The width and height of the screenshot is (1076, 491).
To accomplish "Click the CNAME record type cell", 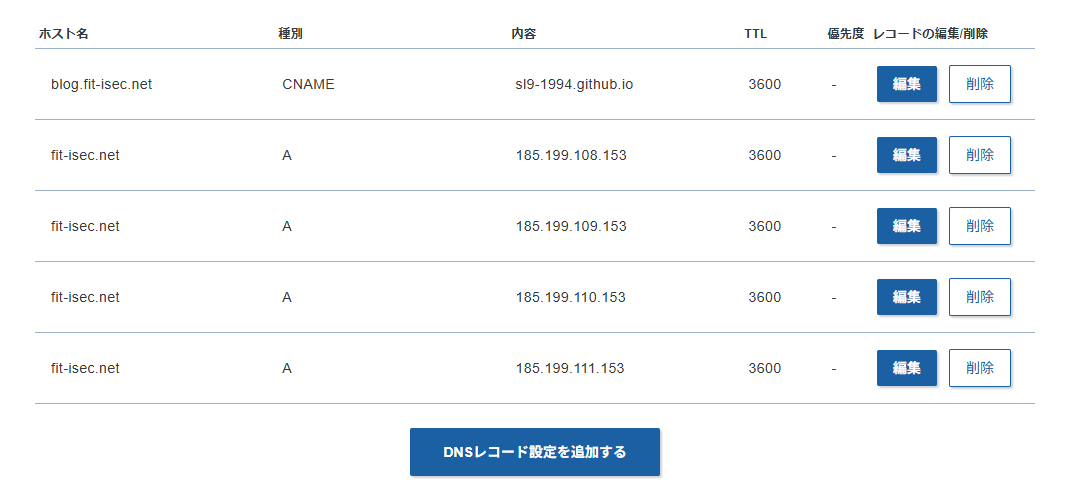I will pyautogui.click(x=308, y=84).
